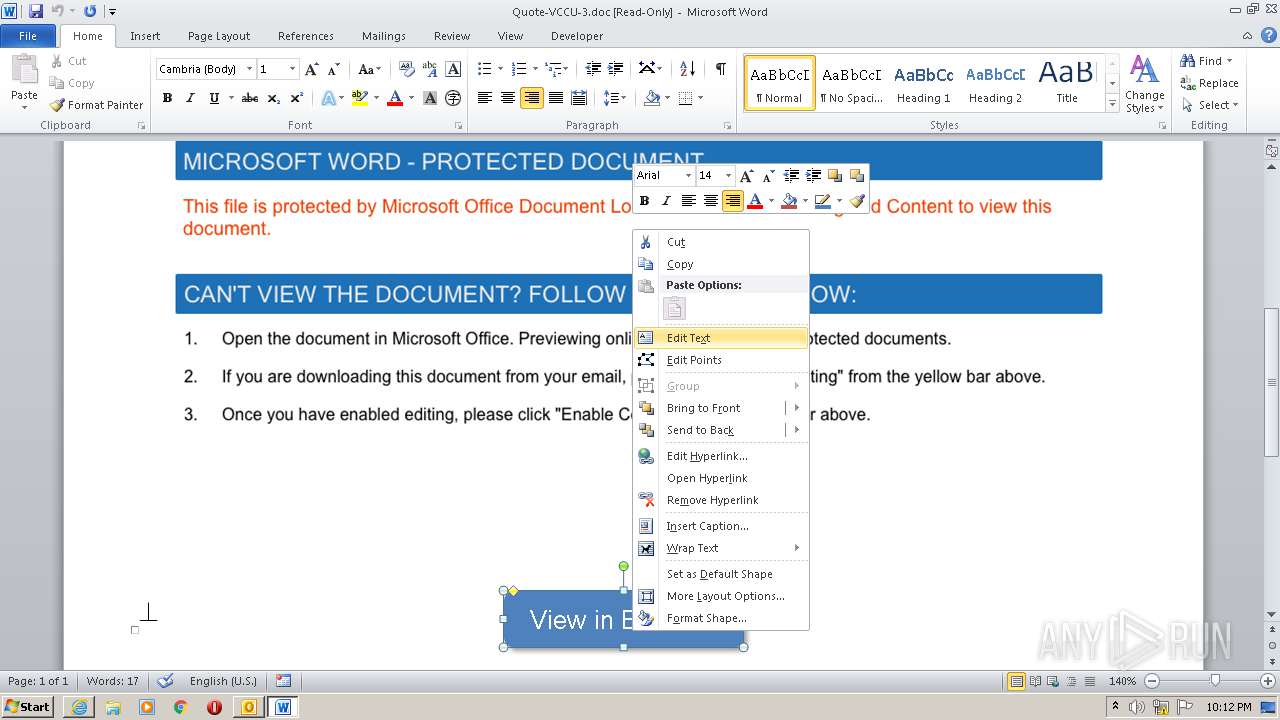Click Decrease Indent in Paragraph group
The width and height of the screenshot is (1280, 720).
point(593,69)
